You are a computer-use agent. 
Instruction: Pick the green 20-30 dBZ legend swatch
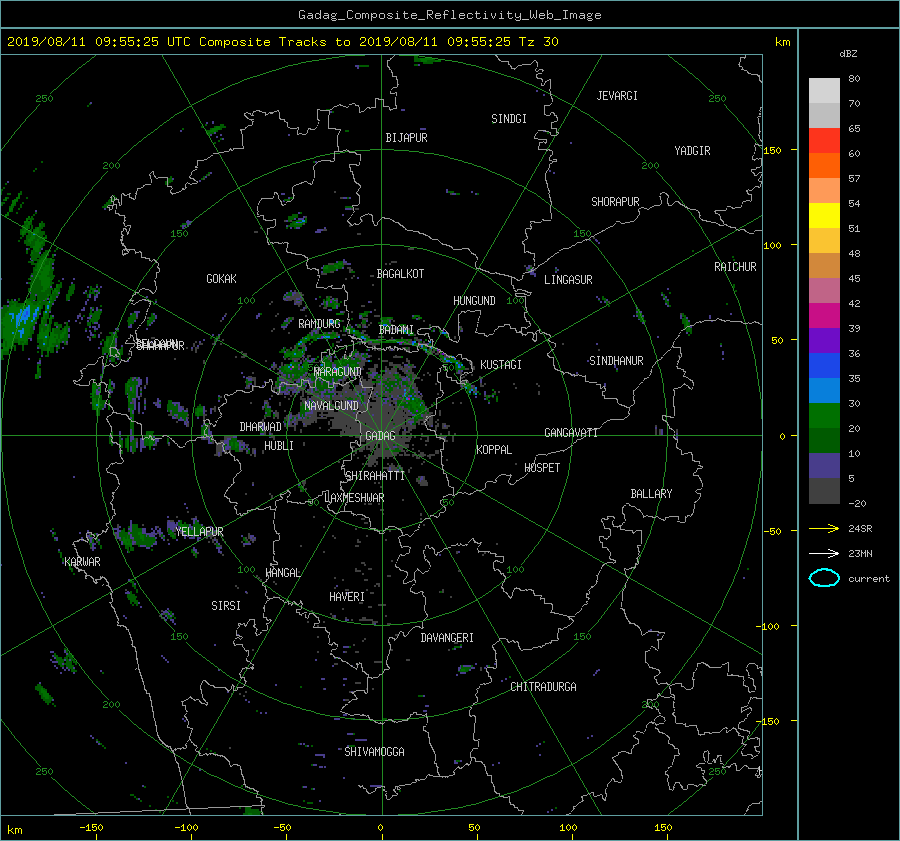pos(824,415)
